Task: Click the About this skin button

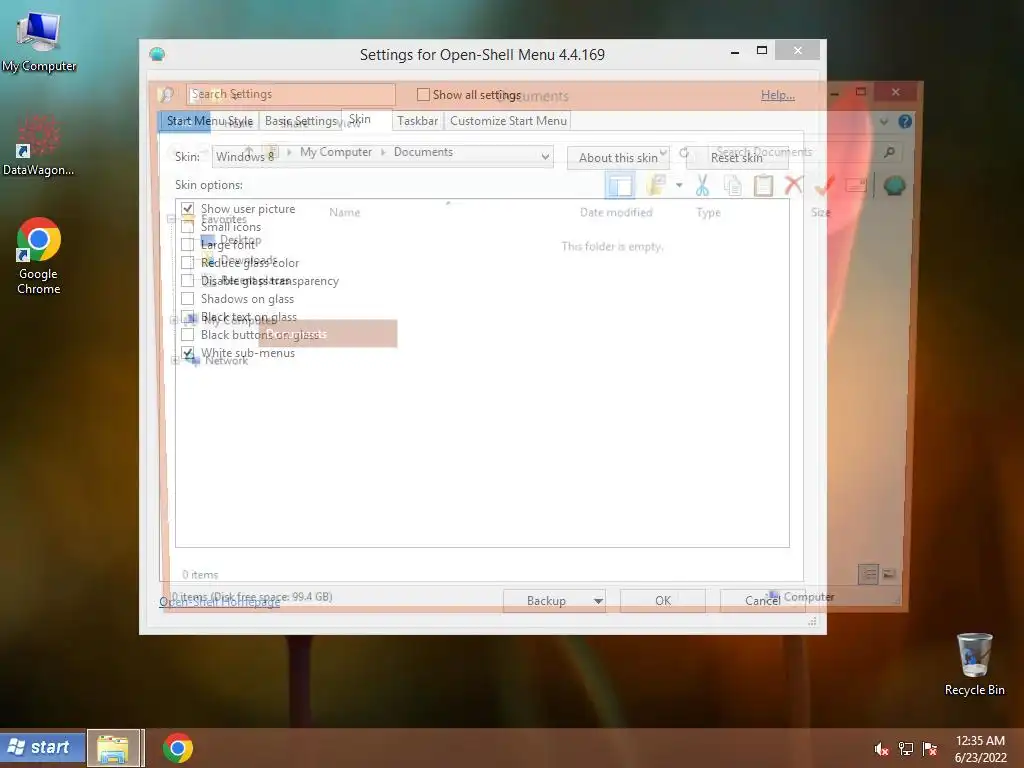Action: tap(618, 157)
